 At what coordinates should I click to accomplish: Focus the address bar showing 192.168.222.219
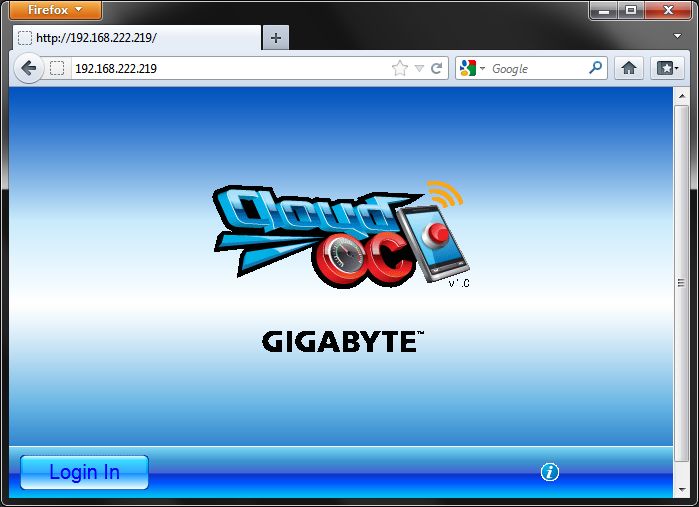point(232,68)
